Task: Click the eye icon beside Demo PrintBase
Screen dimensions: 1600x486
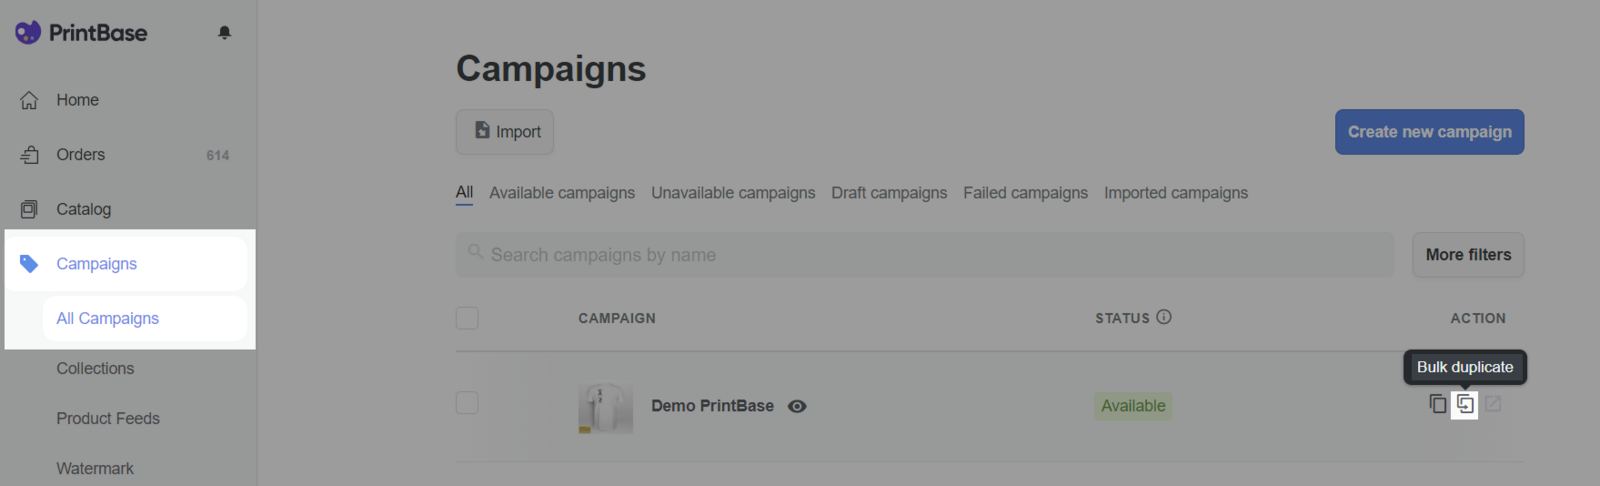Action: coord(797,406)
